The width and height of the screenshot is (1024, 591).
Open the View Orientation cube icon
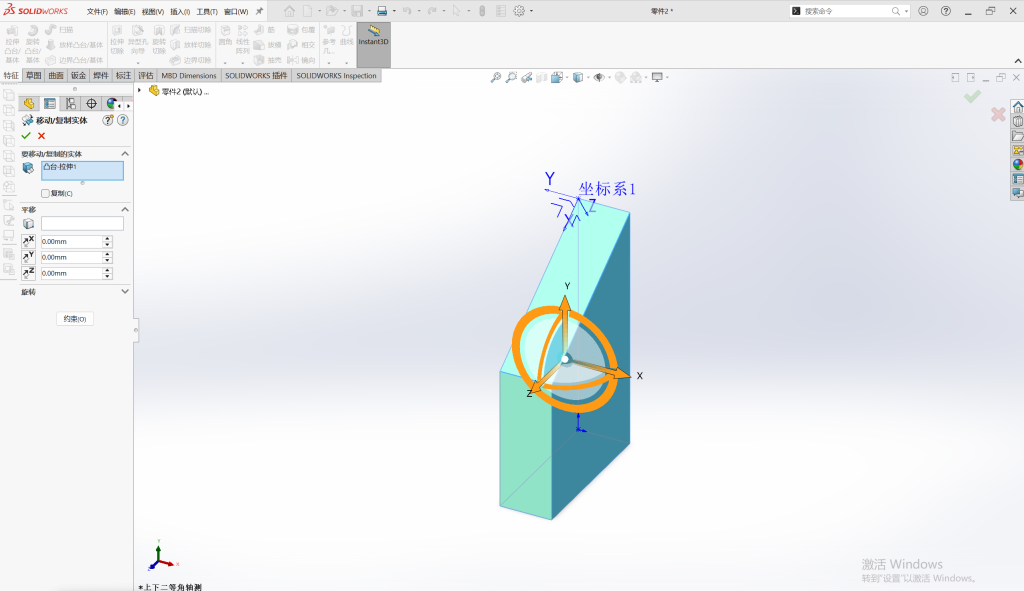tap(556, 77)
